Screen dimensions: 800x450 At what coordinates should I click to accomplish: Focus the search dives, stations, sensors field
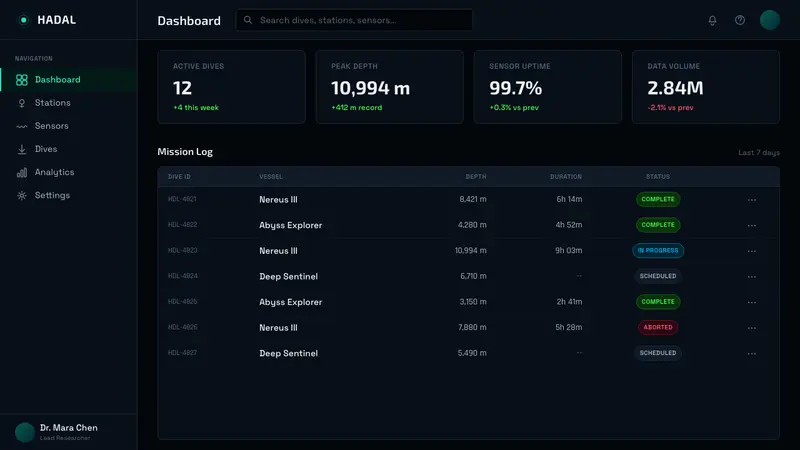[354, 20]
